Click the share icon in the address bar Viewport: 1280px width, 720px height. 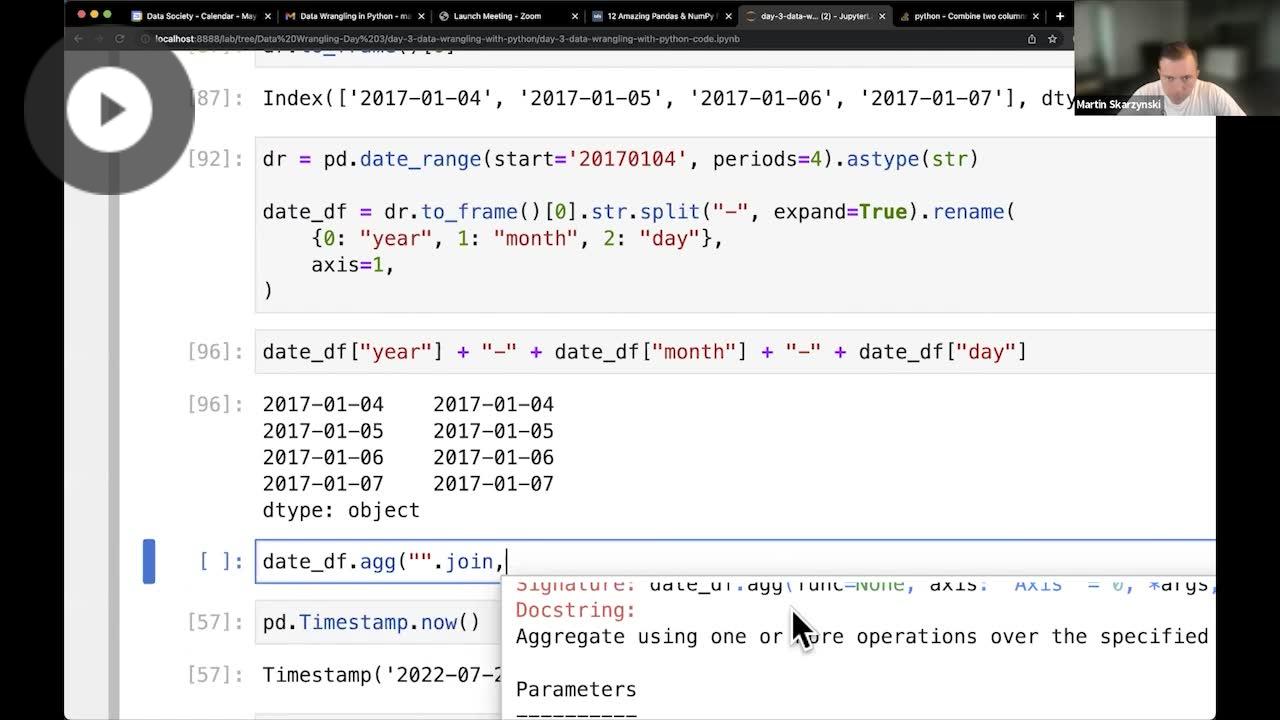(x=1030, y=39)
